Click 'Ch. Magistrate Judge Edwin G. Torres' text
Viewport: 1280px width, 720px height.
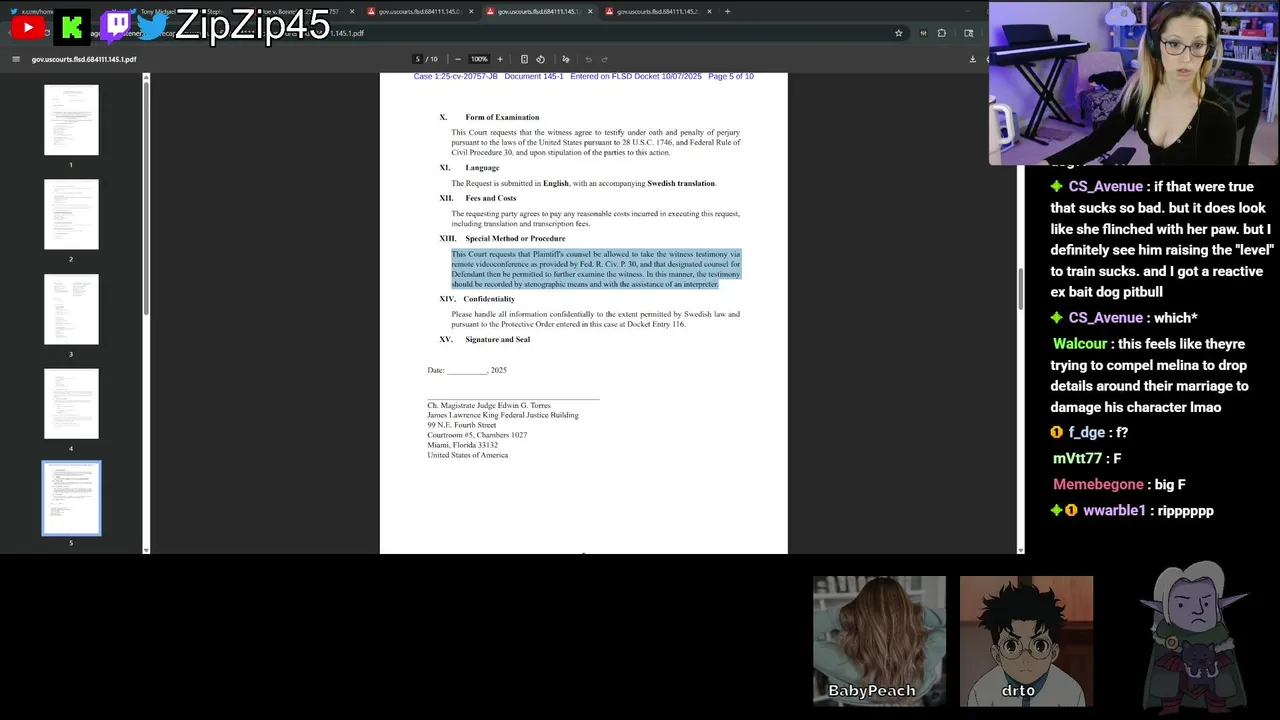(x=489, y=405)
